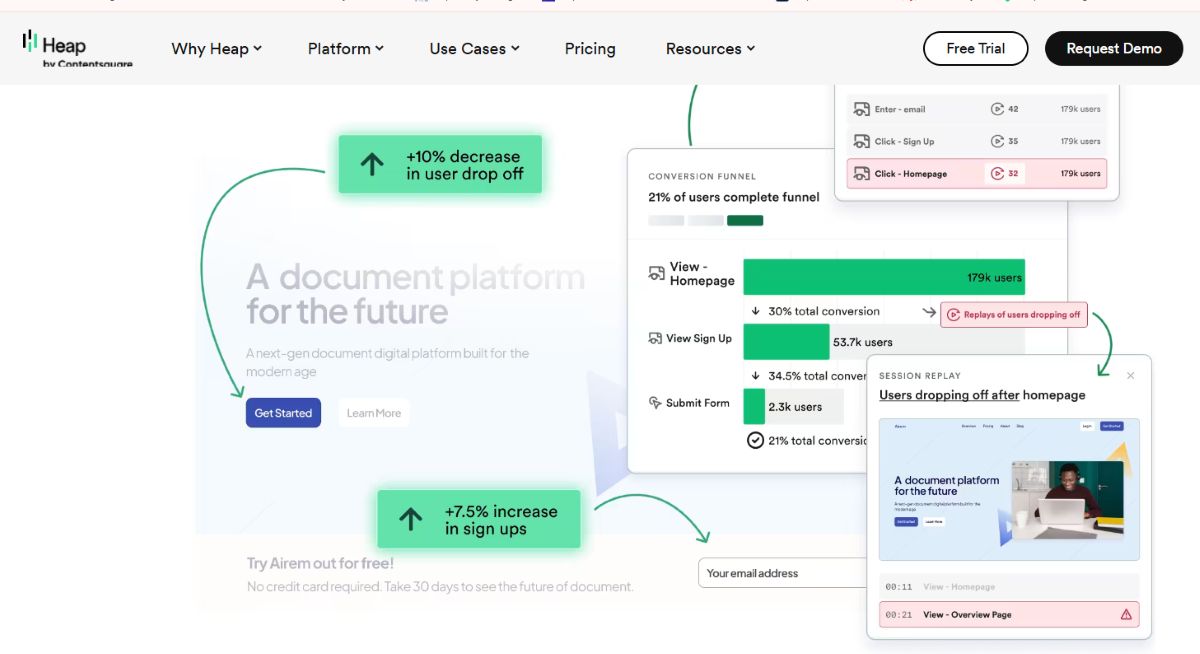Click the Learn More button
The width and height of the screenshot is (1200, 654).
[x=374, y=413]
